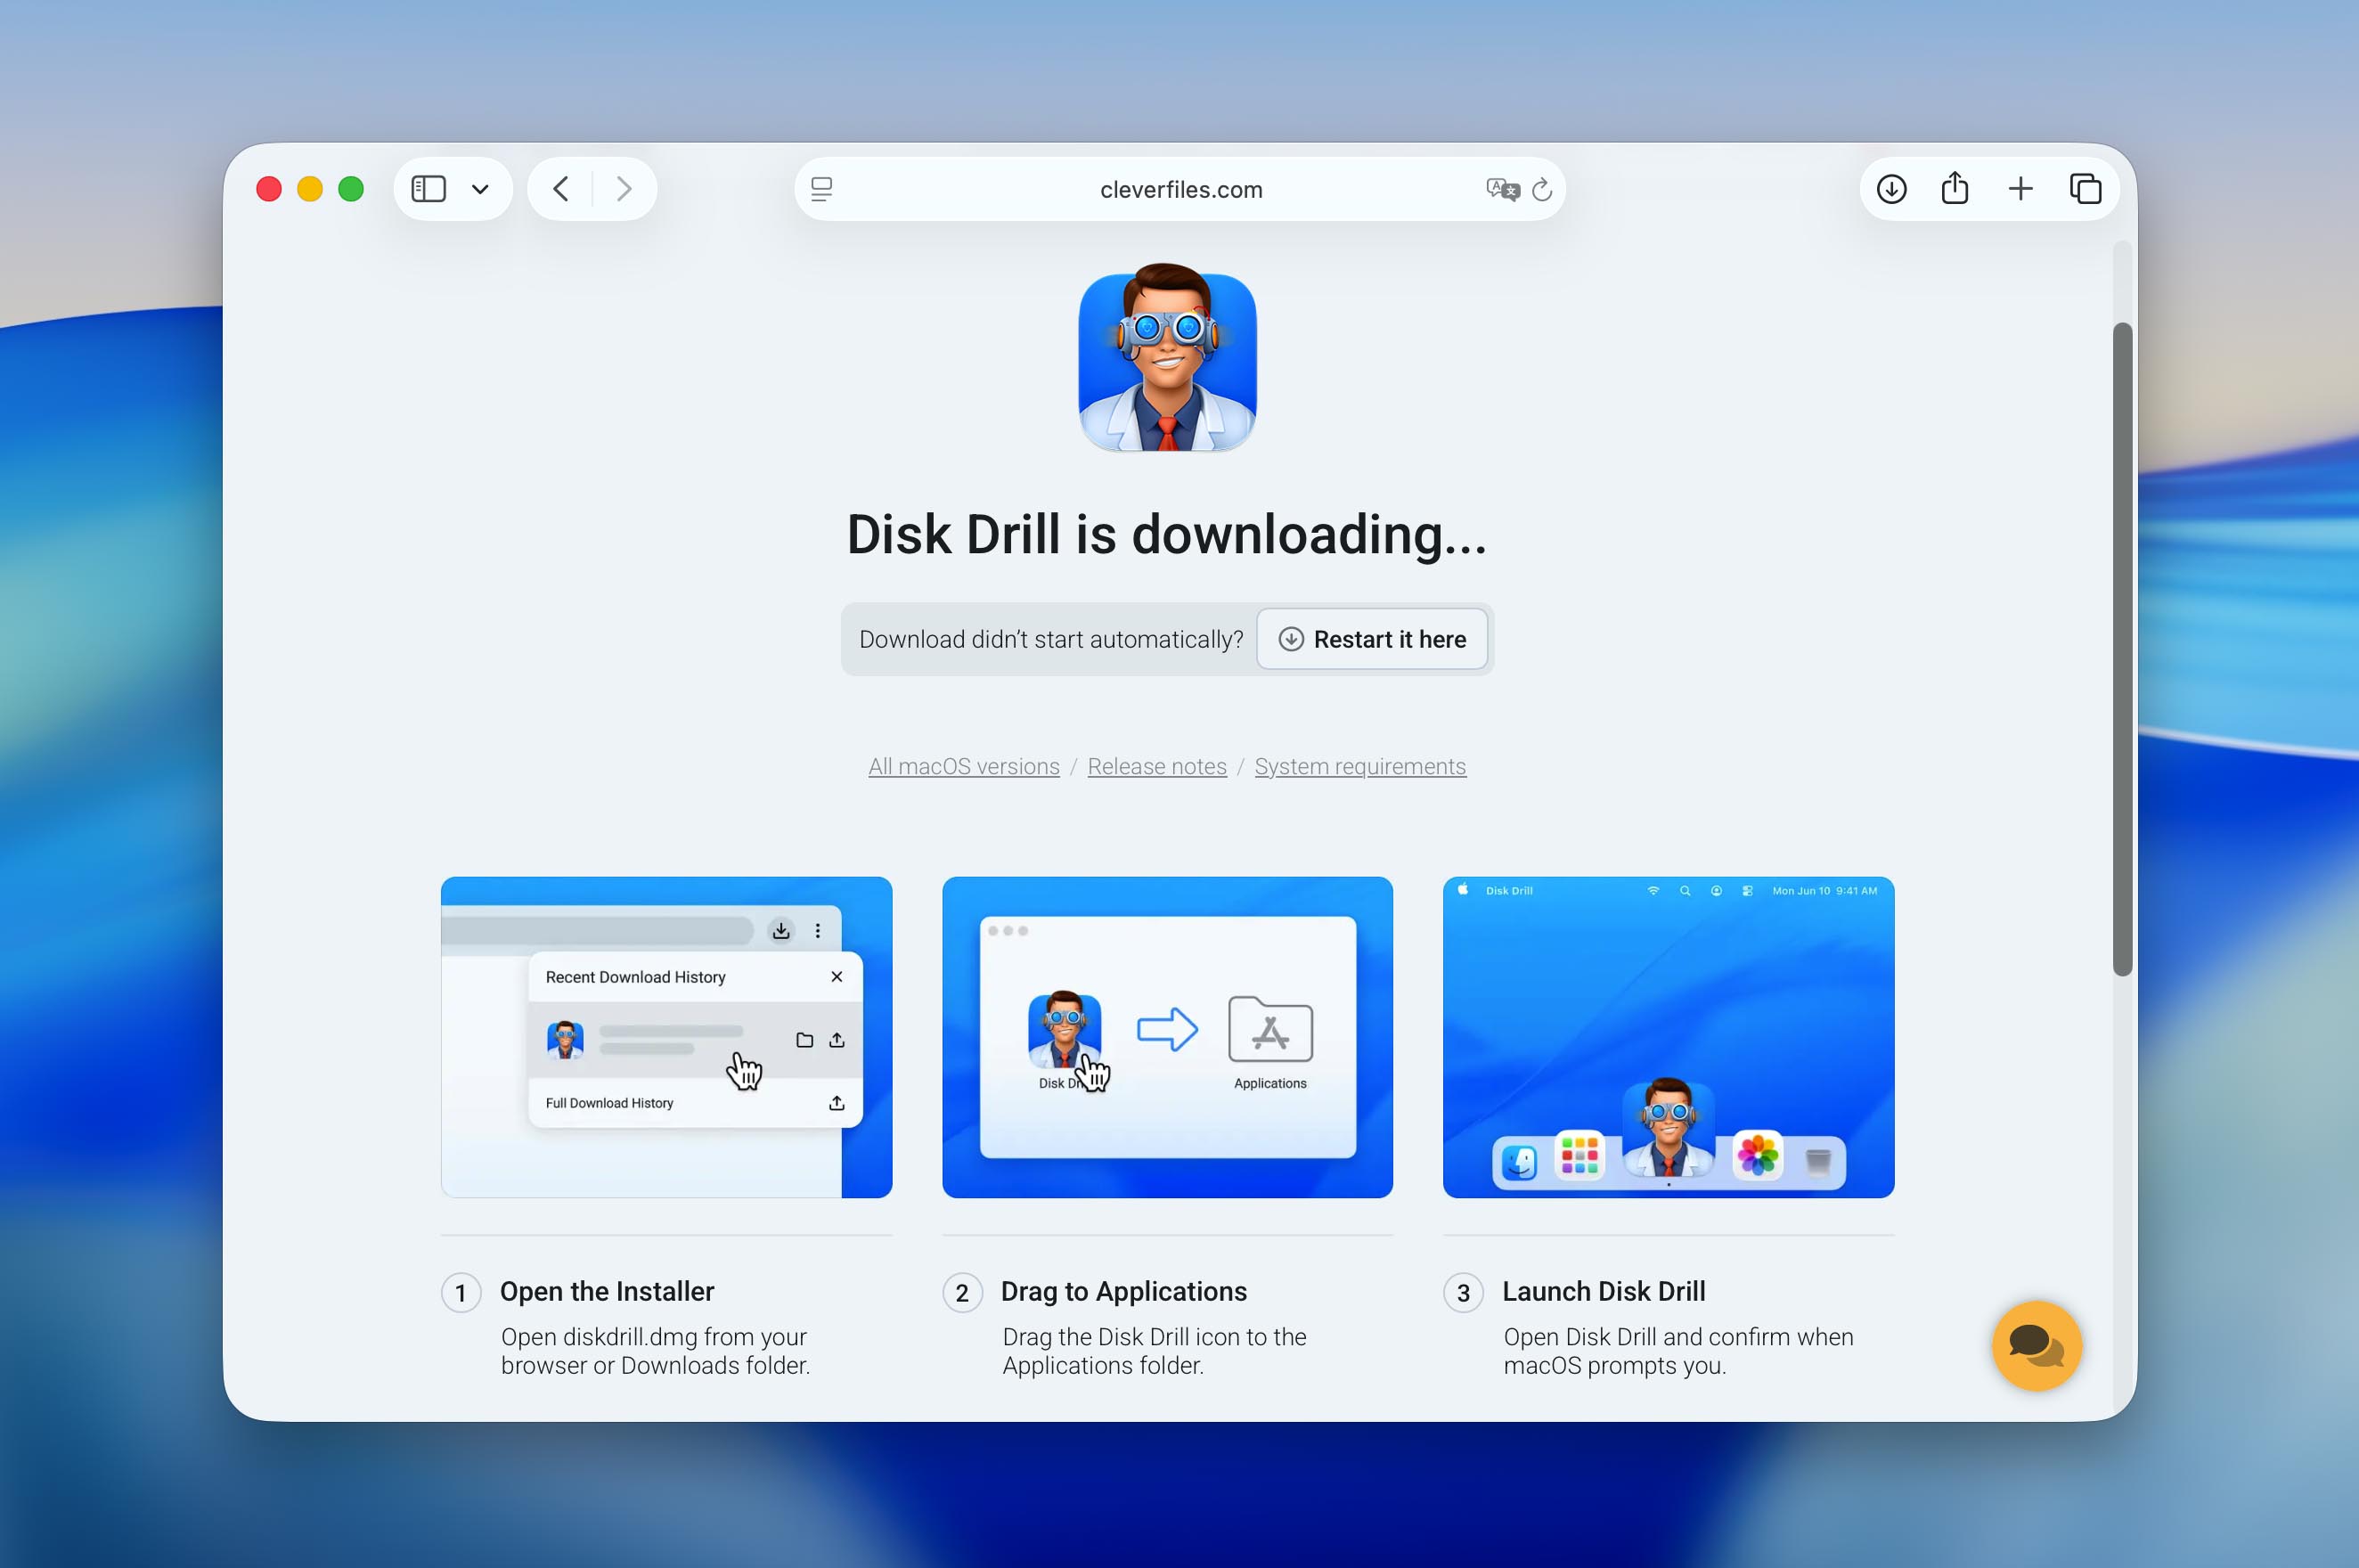Show Safari downloads list
Image resolution: width=2359 pixels, height=1568 pixels.
[x=1891, y=189]
